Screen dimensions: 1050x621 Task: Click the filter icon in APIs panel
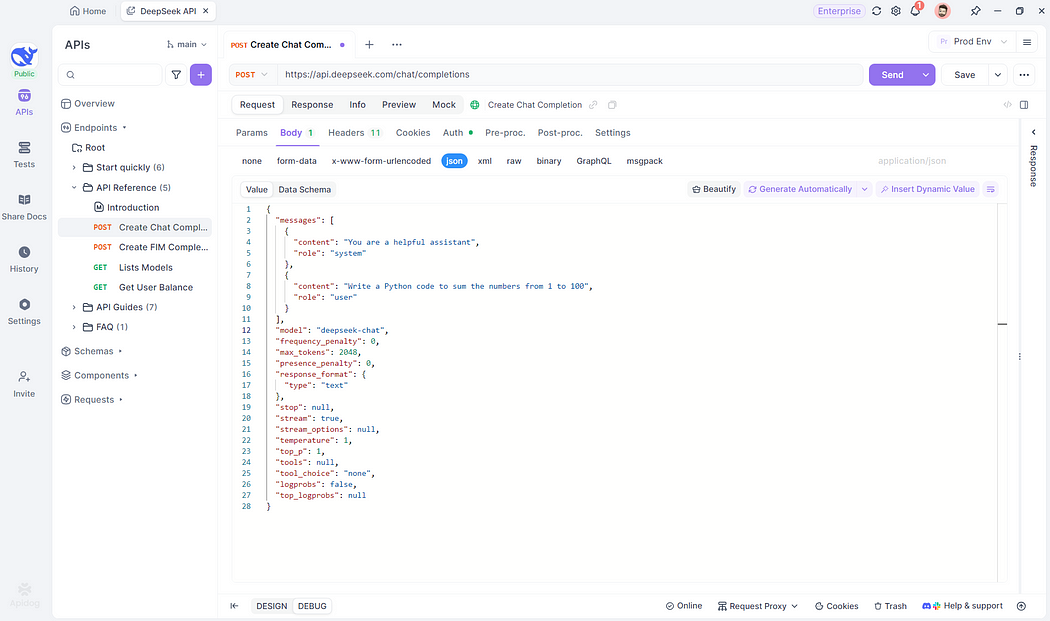click(x=176, y=75)
